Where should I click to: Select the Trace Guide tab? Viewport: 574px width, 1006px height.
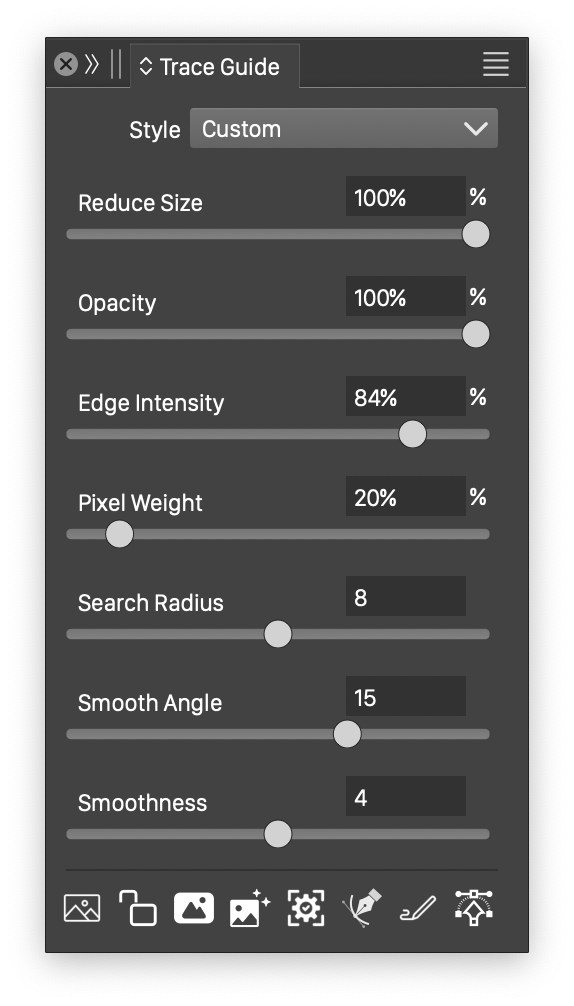(x=215, y=66)
